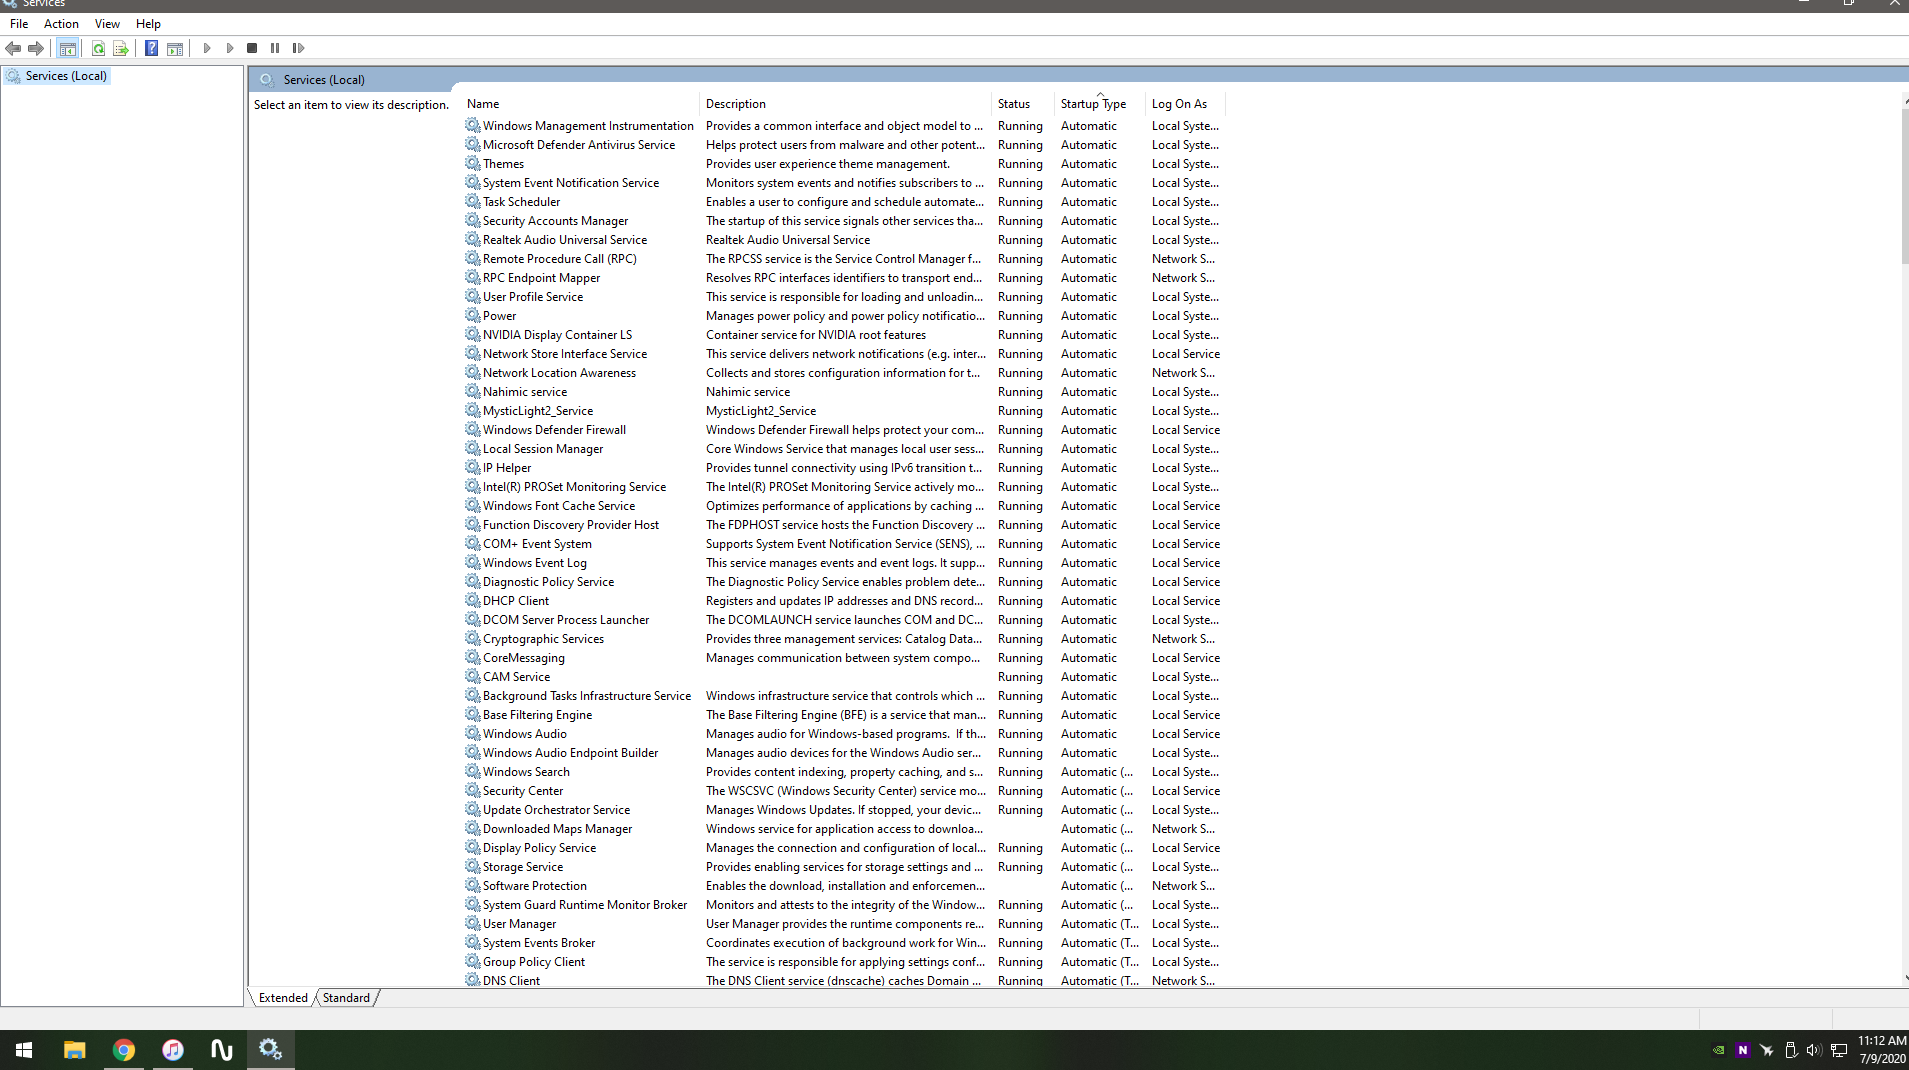Select Downloaded Maps Manager service

tap(557, 829)
